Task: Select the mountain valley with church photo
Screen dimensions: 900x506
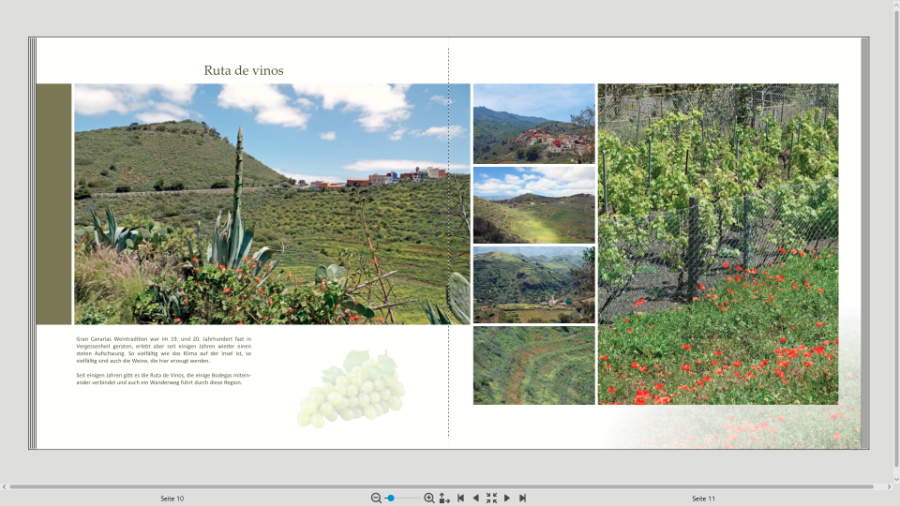Action: [534, 285]
